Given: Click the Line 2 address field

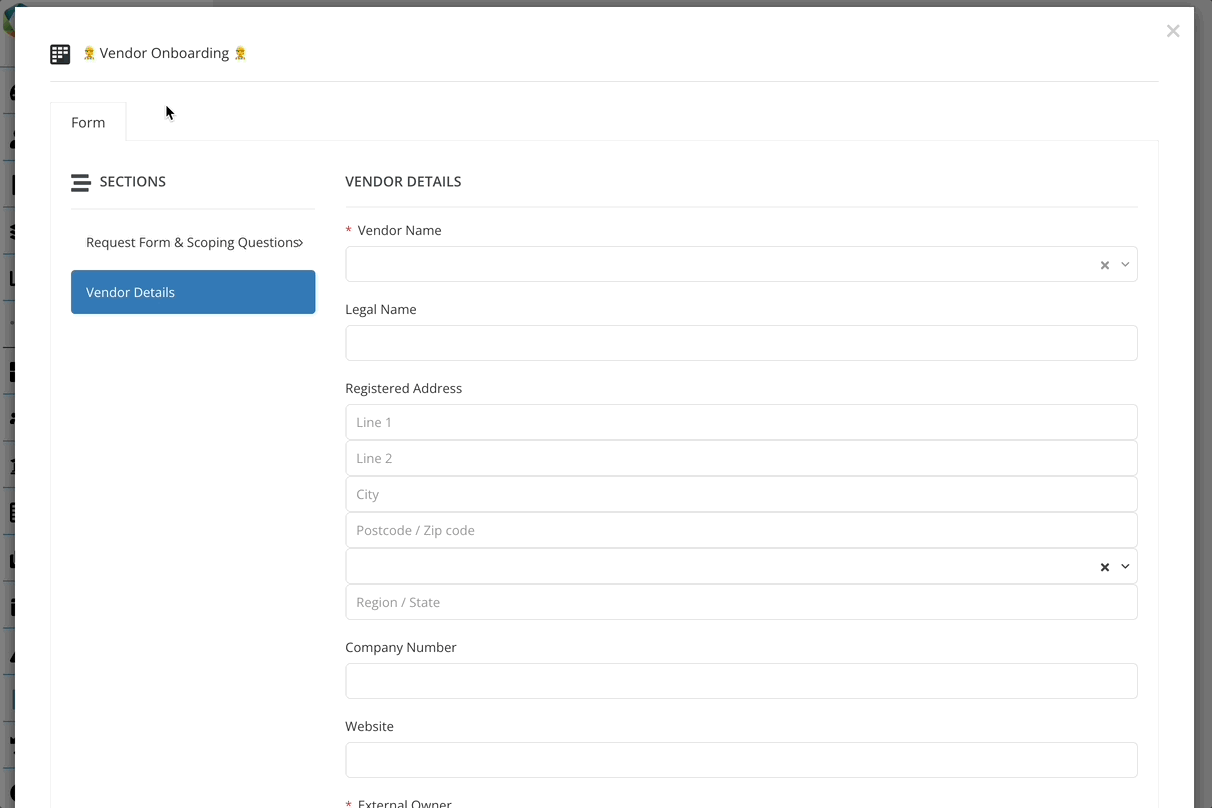Looking at the screenshot, I should (741, 457).
